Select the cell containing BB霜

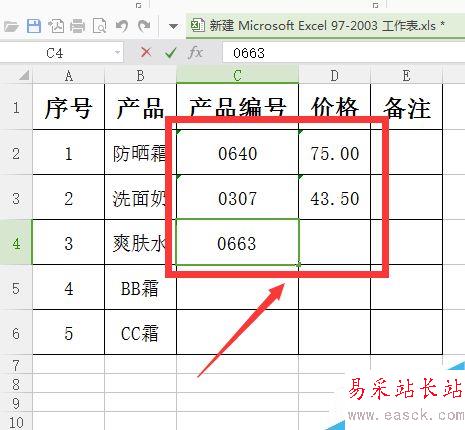140,288
